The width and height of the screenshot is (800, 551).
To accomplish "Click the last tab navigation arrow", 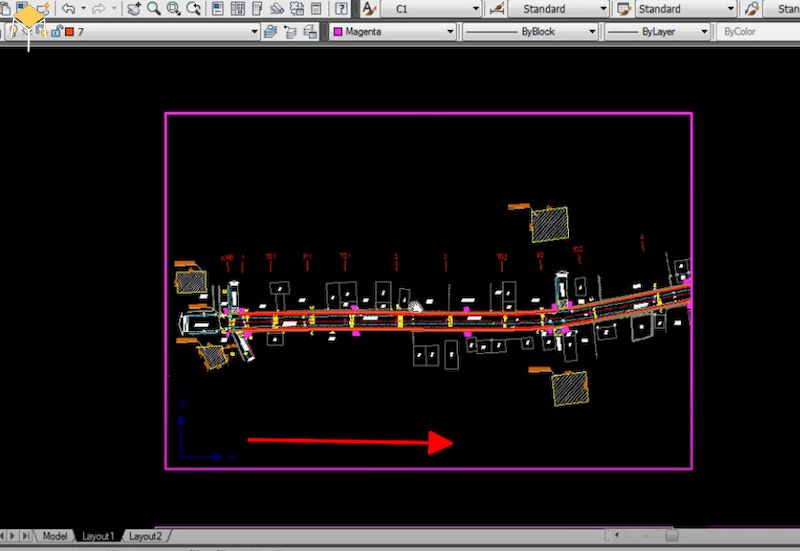I will pos(25,536).
